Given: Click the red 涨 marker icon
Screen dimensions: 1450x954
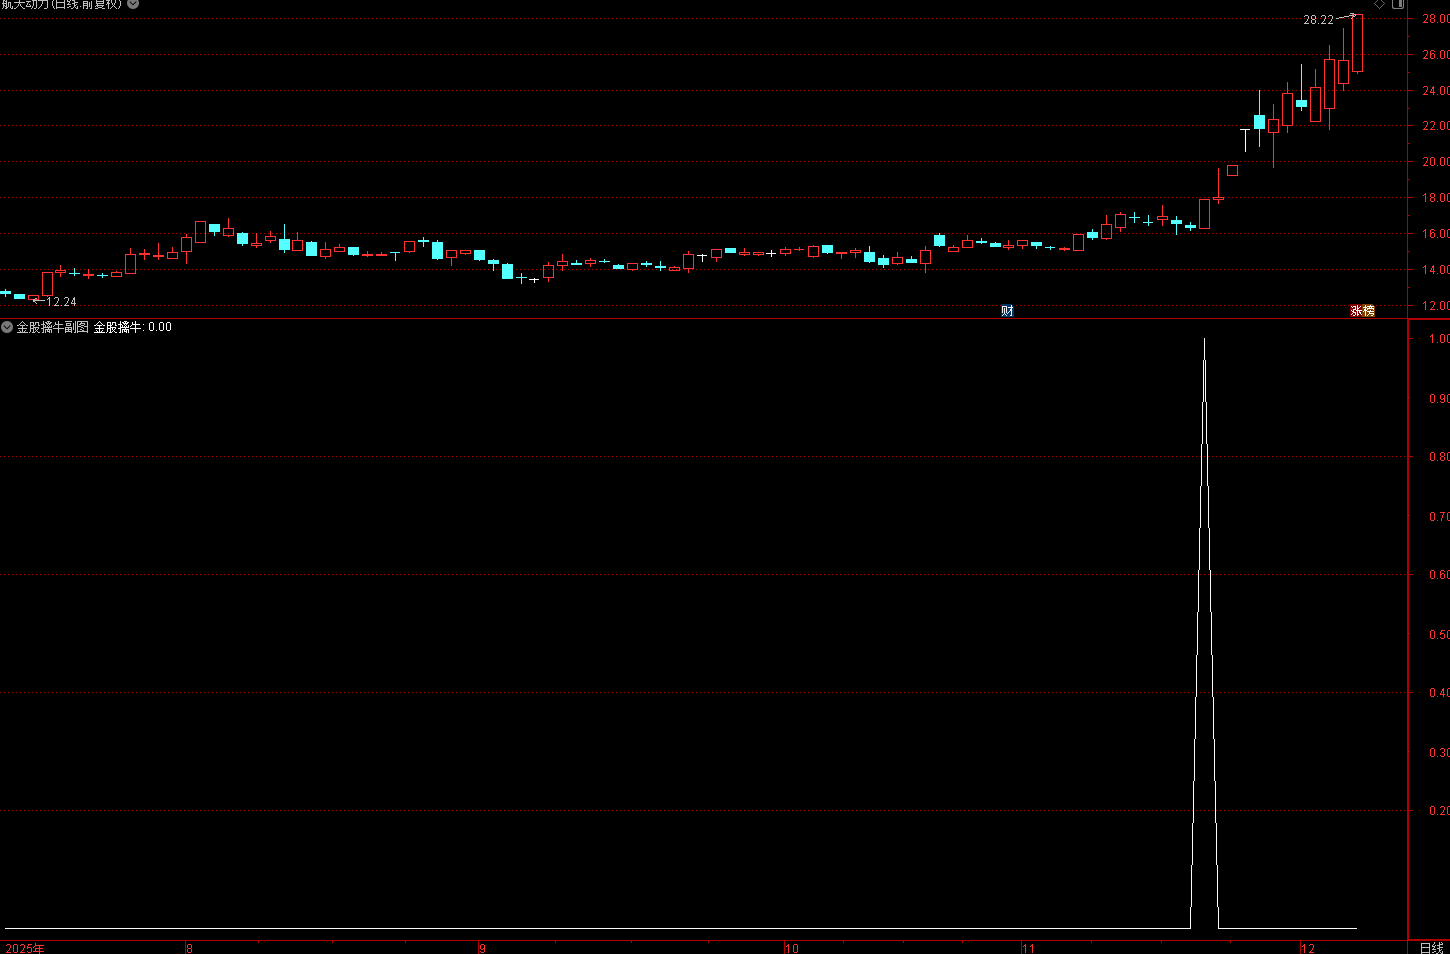Looking at the screenshot, I should pyautogui.click(x=1356, y=311).
